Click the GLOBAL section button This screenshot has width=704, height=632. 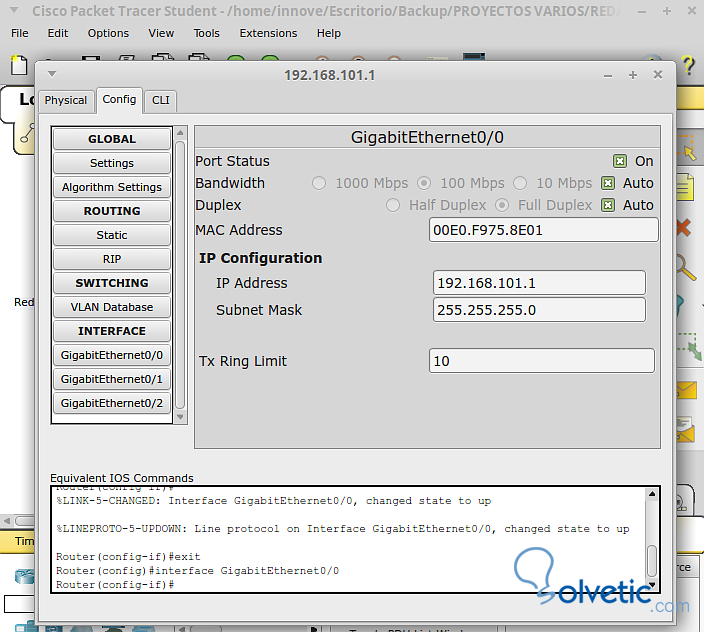[x=112, y=139]
